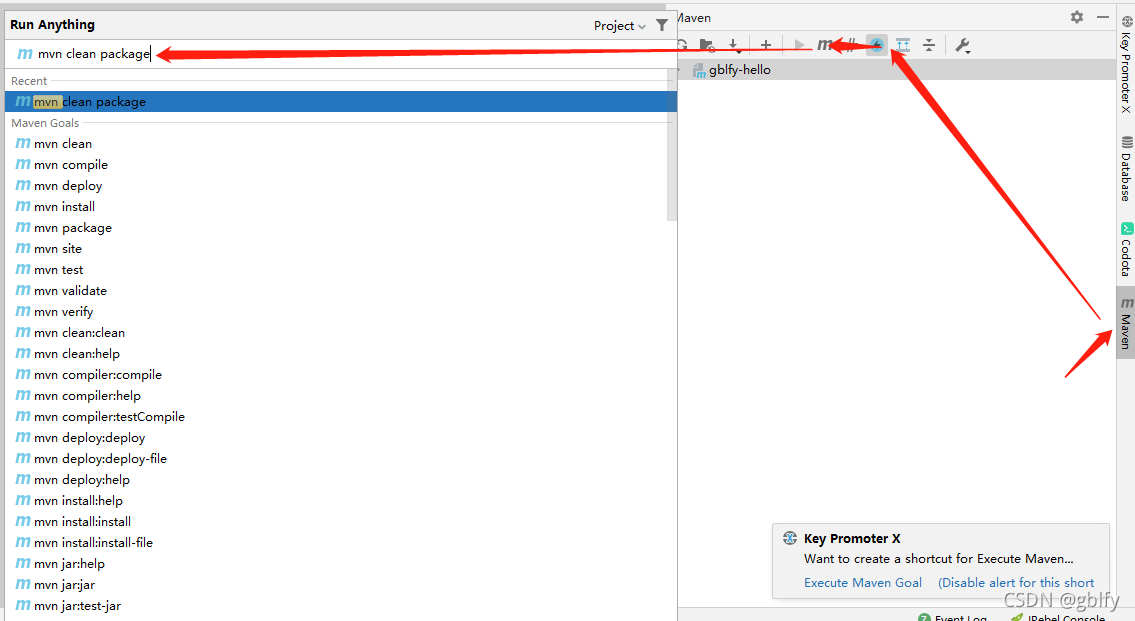Click the Add Maven Projects plus icon
1135x621 pixels.
point(766,45)
